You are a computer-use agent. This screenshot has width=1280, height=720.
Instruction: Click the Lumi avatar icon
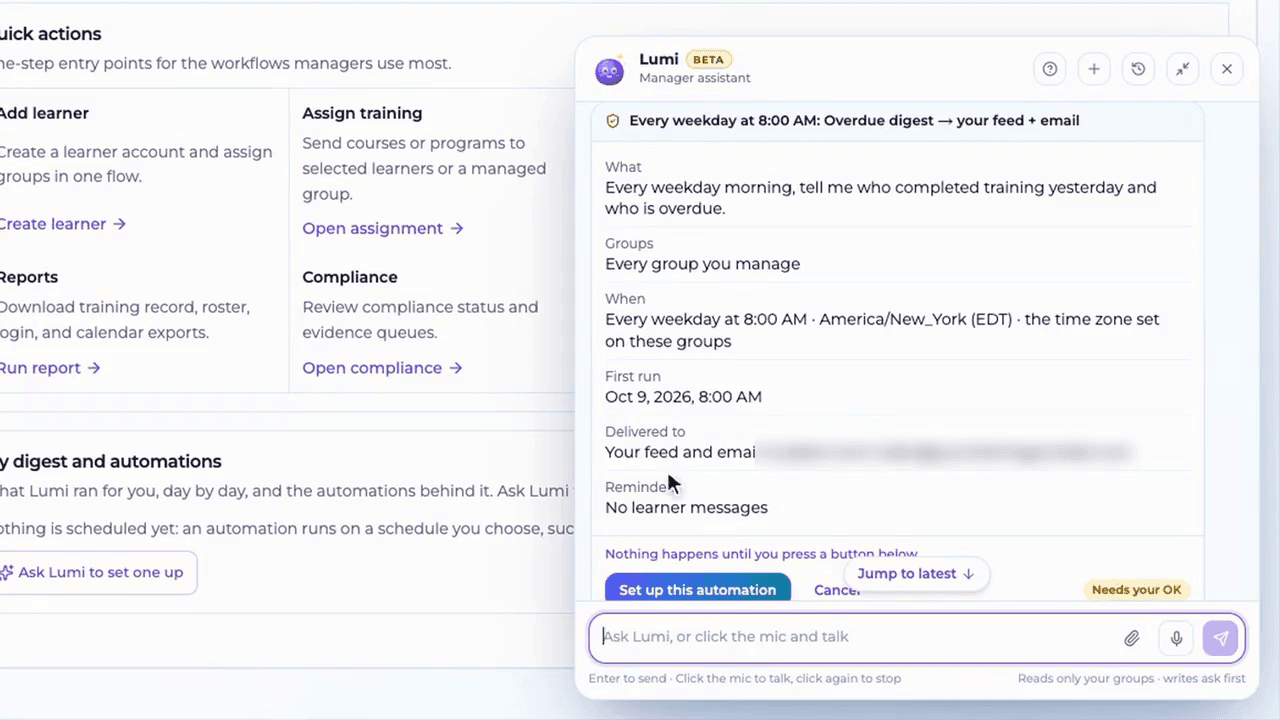click(x=609, y=70)
